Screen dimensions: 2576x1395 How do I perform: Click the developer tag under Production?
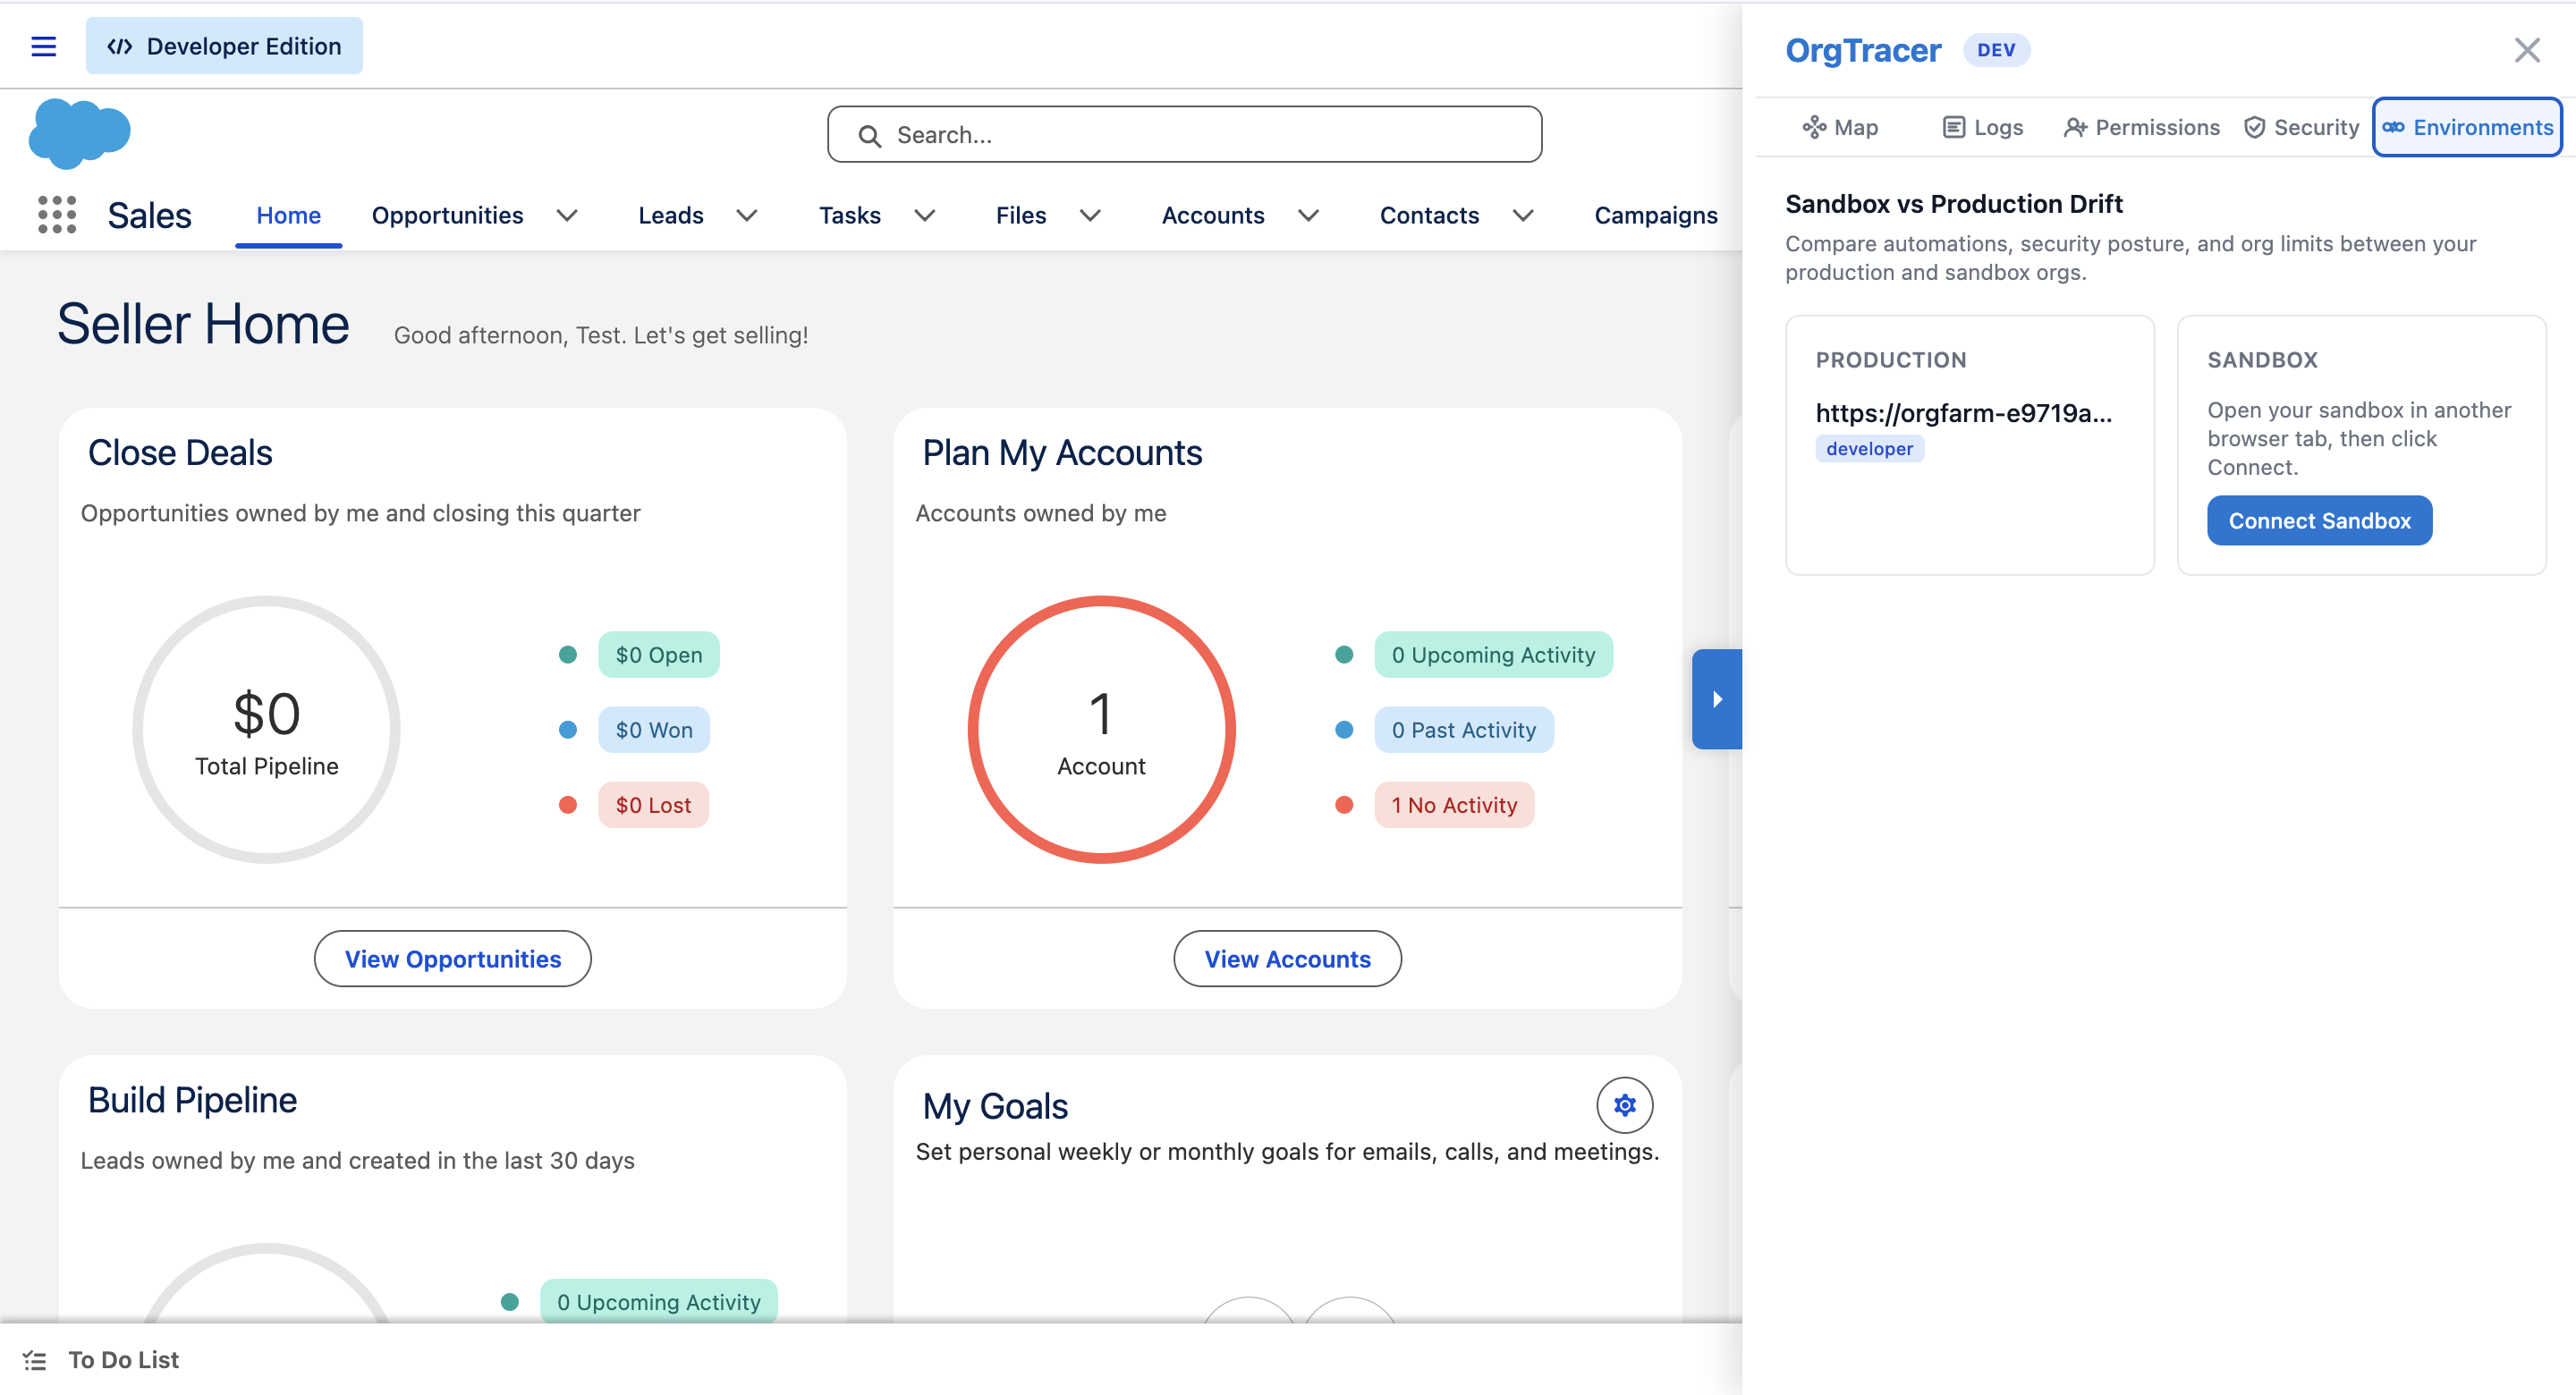pos(1869,449)
